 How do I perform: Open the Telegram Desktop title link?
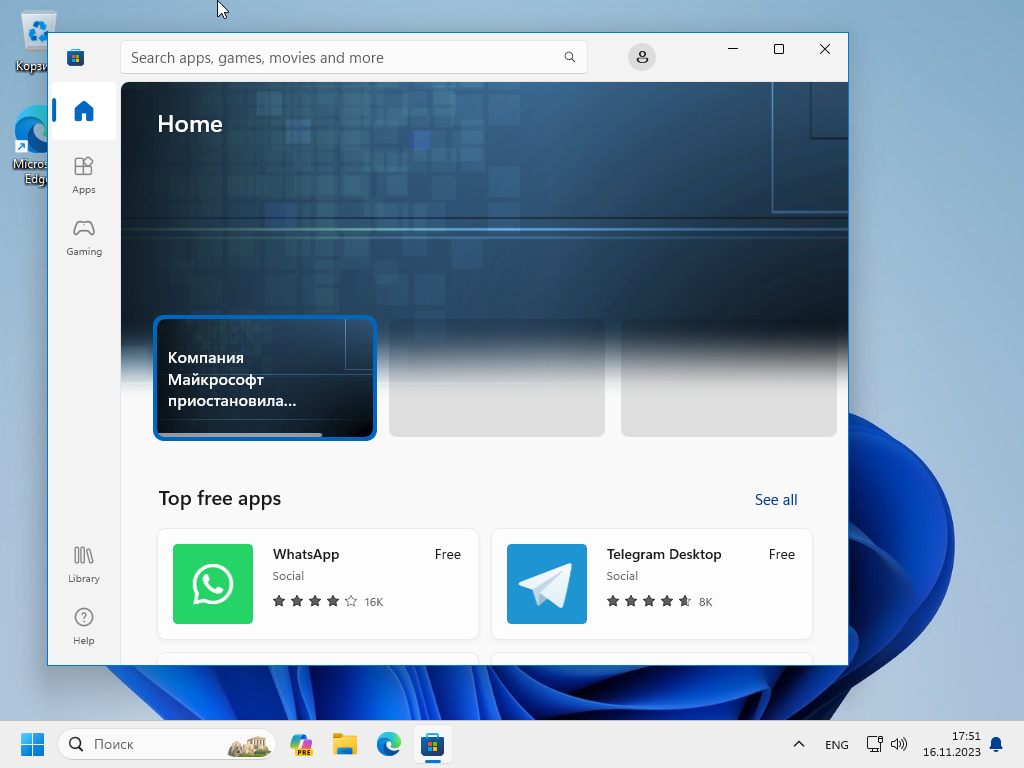click(664, 554)
